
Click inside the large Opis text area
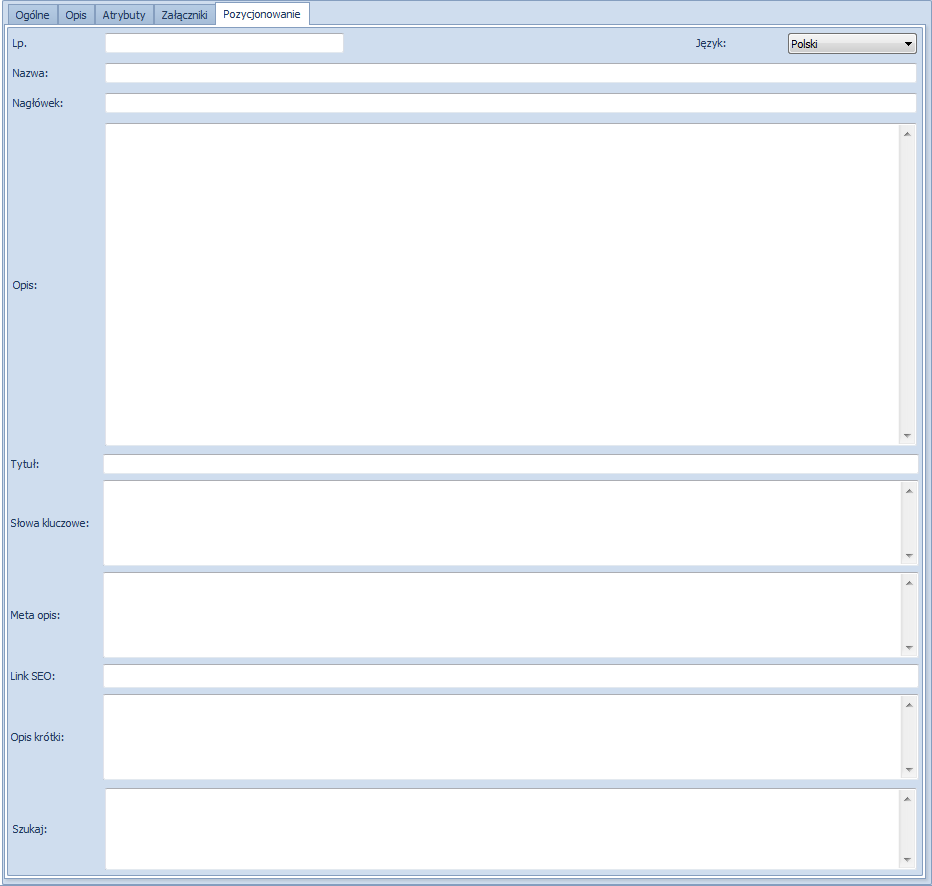[502, 285]
